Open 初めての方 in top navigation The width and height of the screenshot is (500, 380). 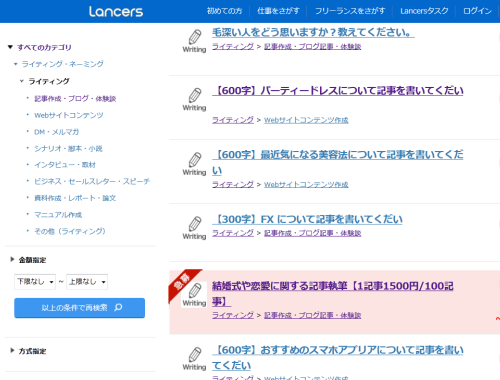point(224,11)
